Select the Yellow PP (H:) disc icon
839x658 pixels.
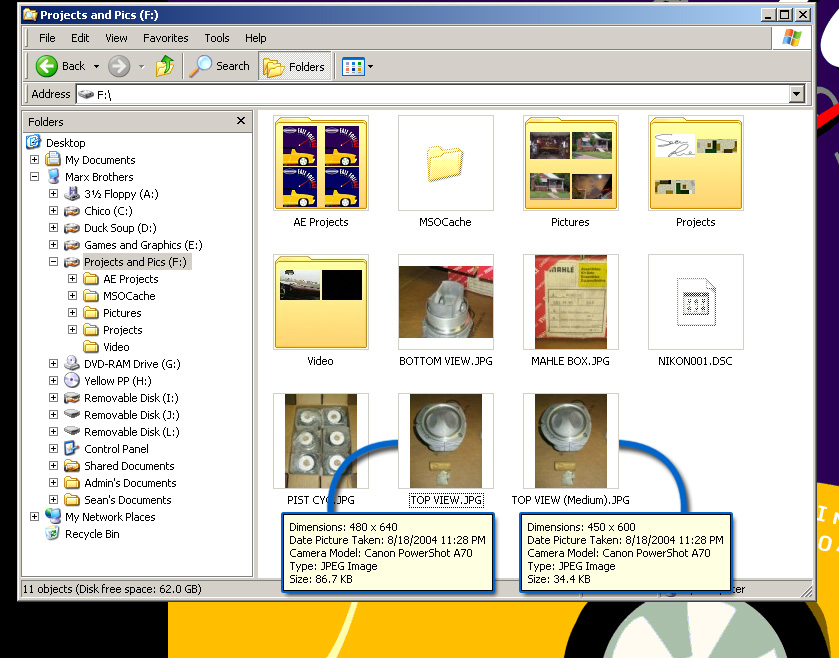click(x=72, y=380)
